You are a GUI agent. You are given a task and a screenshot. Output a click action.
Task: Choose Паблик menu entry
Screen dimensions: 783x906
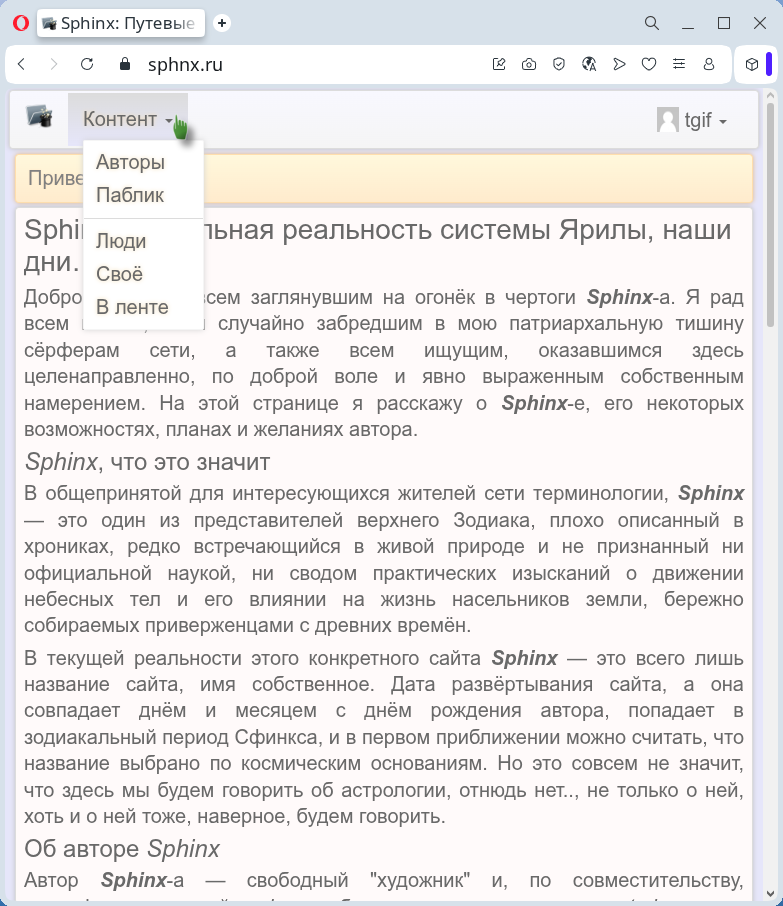pyautogui.click(x=130, y=195)
